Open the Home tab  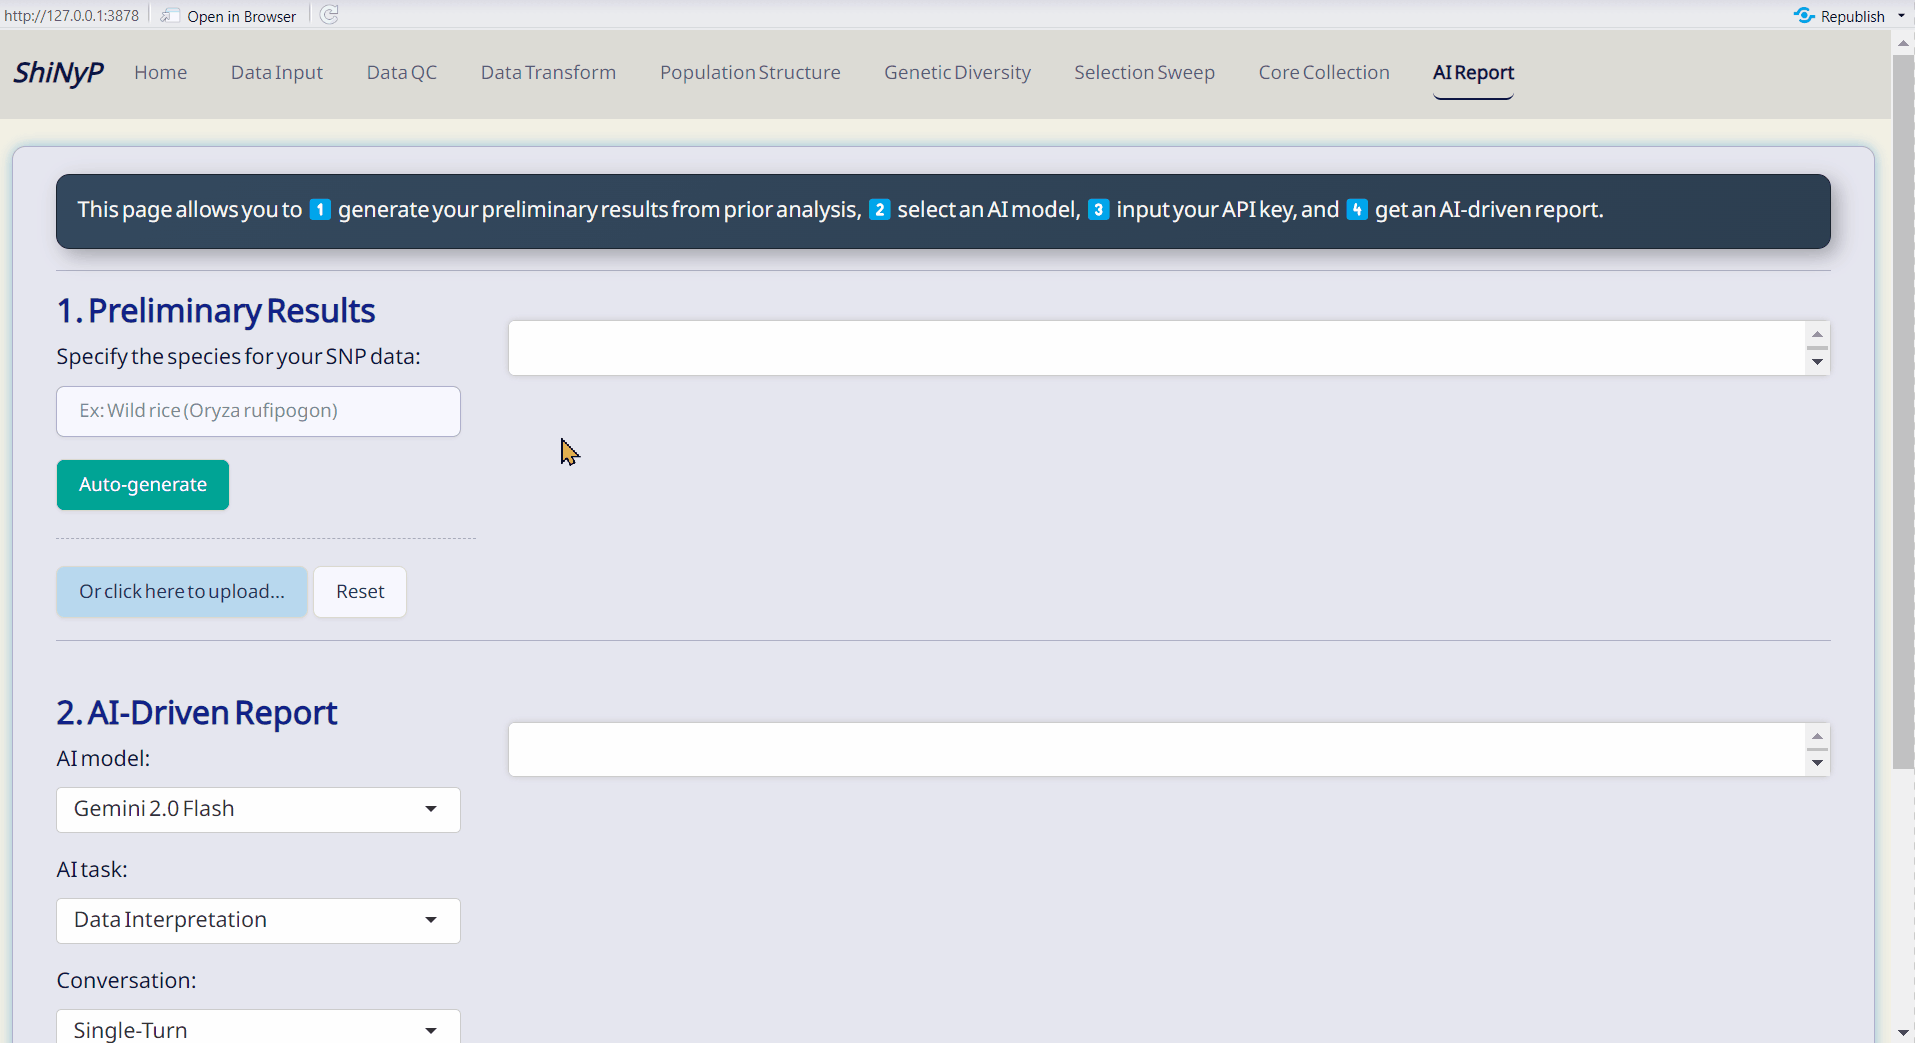(160, 73)
